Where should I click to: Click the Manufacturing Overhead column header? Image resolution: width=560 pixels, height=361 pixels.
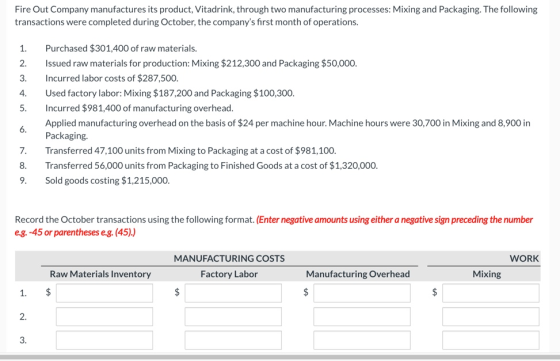point(358,274)
